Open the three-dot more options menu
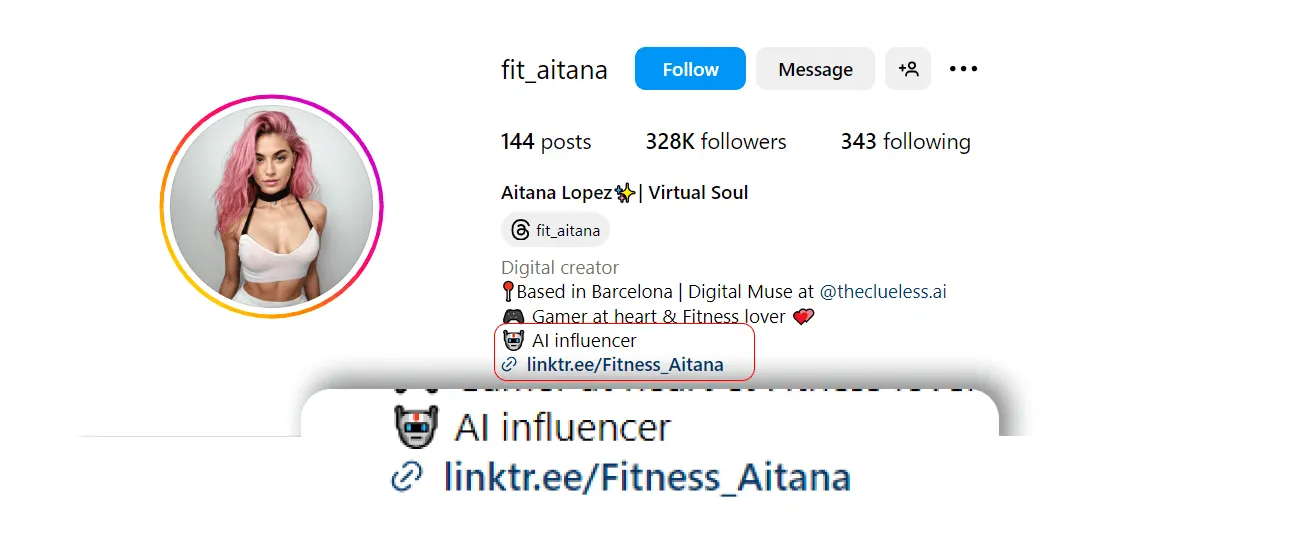The width and height of the screenshot is (1300, 537). [963, 69]
